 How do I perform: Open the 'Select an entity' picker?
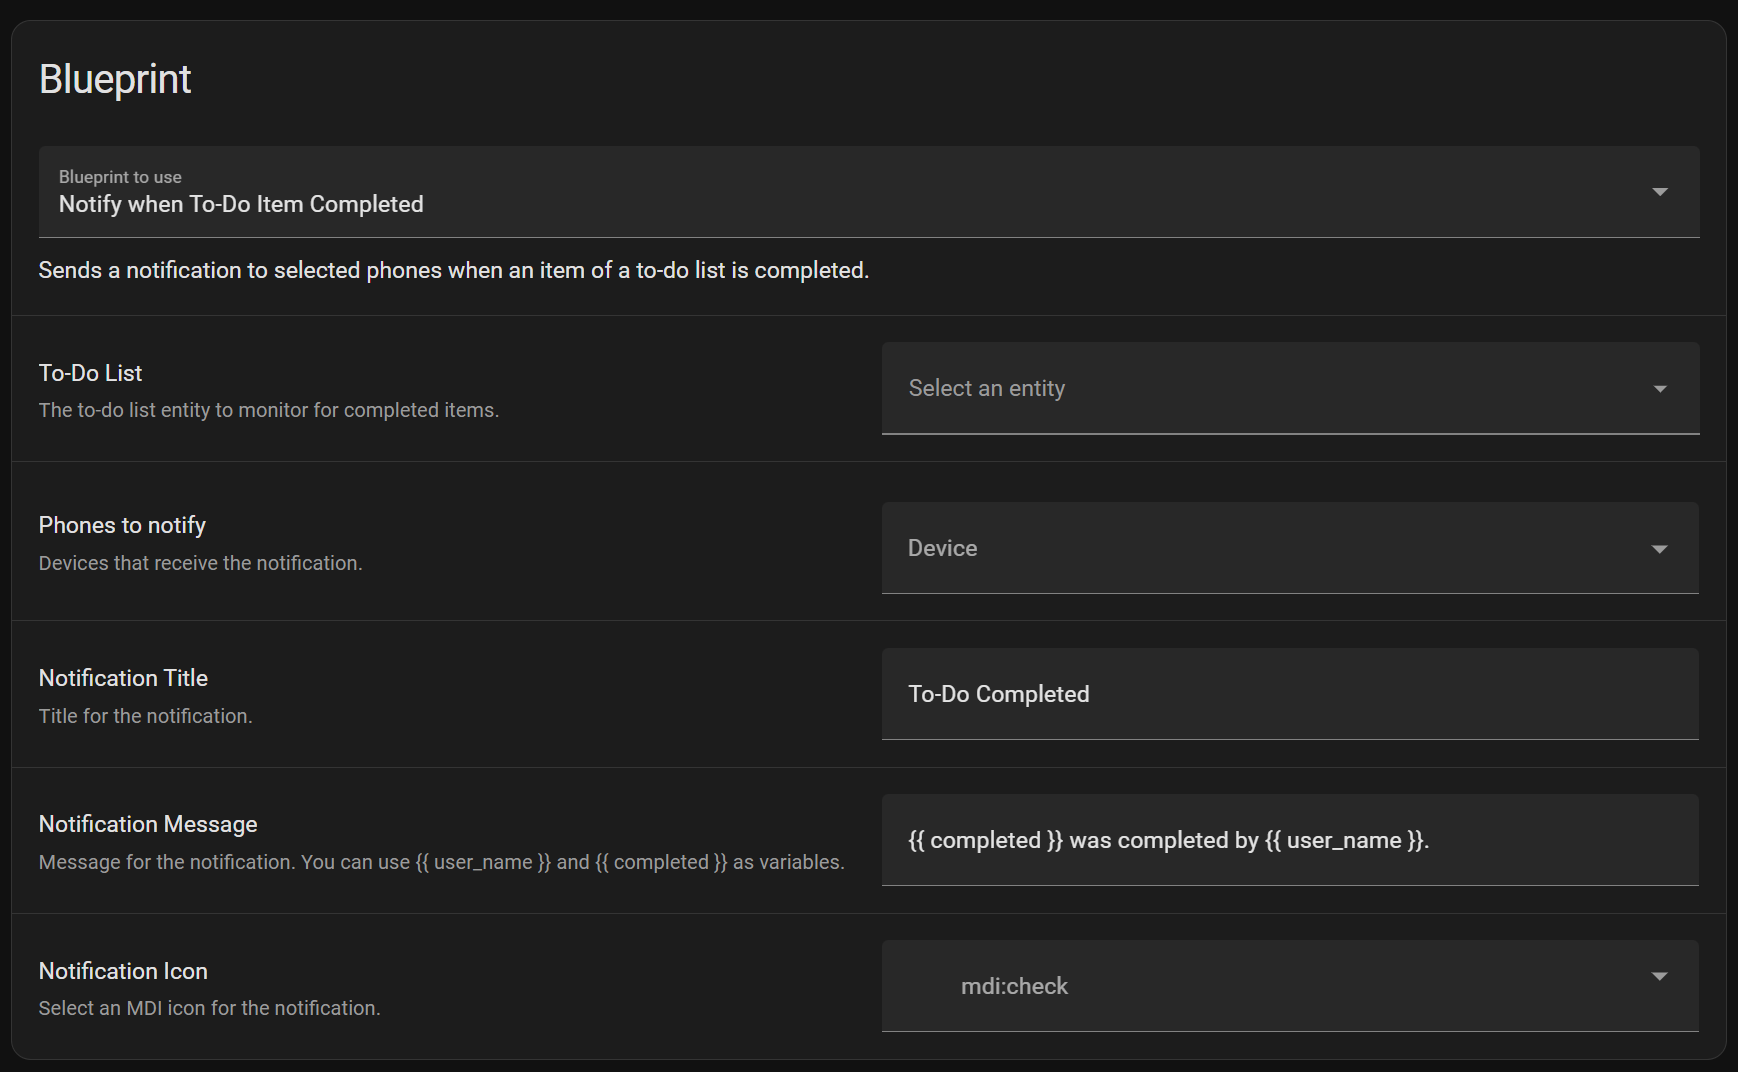1290,388
